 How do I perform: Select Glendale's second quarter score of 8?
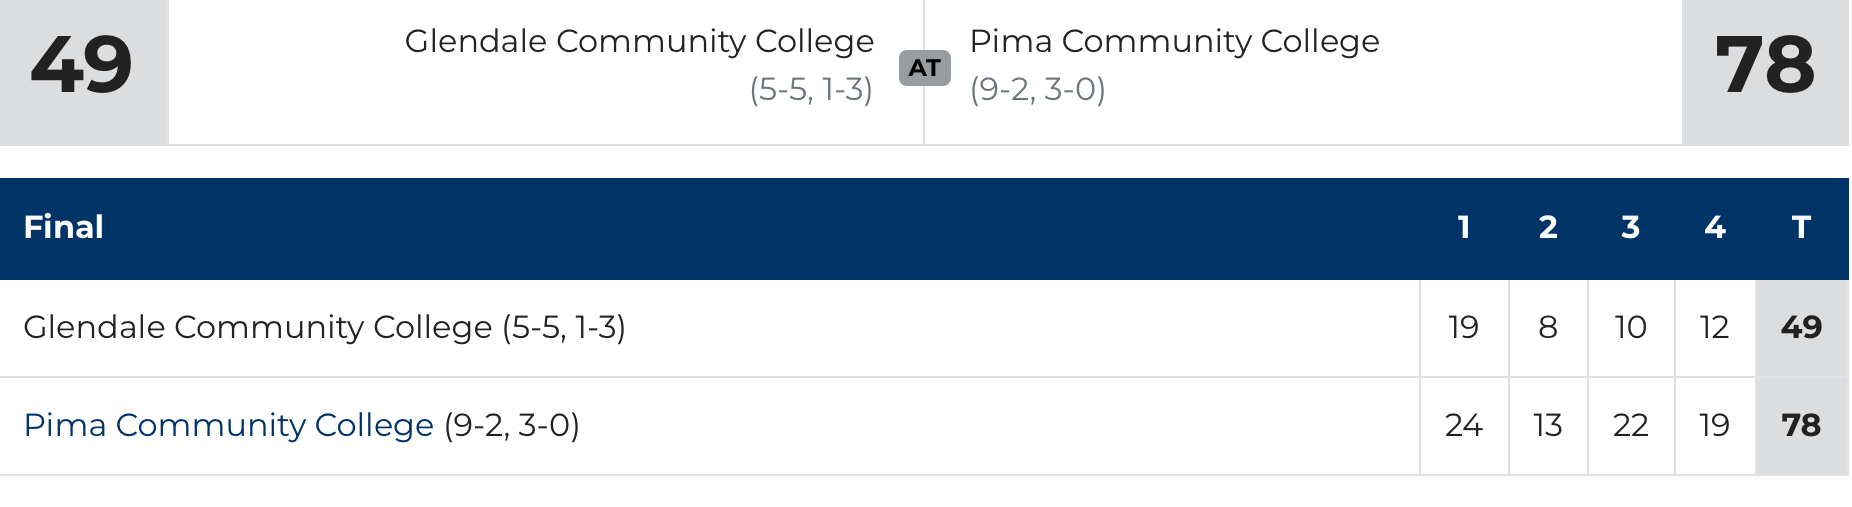[x=1548, y=327]
